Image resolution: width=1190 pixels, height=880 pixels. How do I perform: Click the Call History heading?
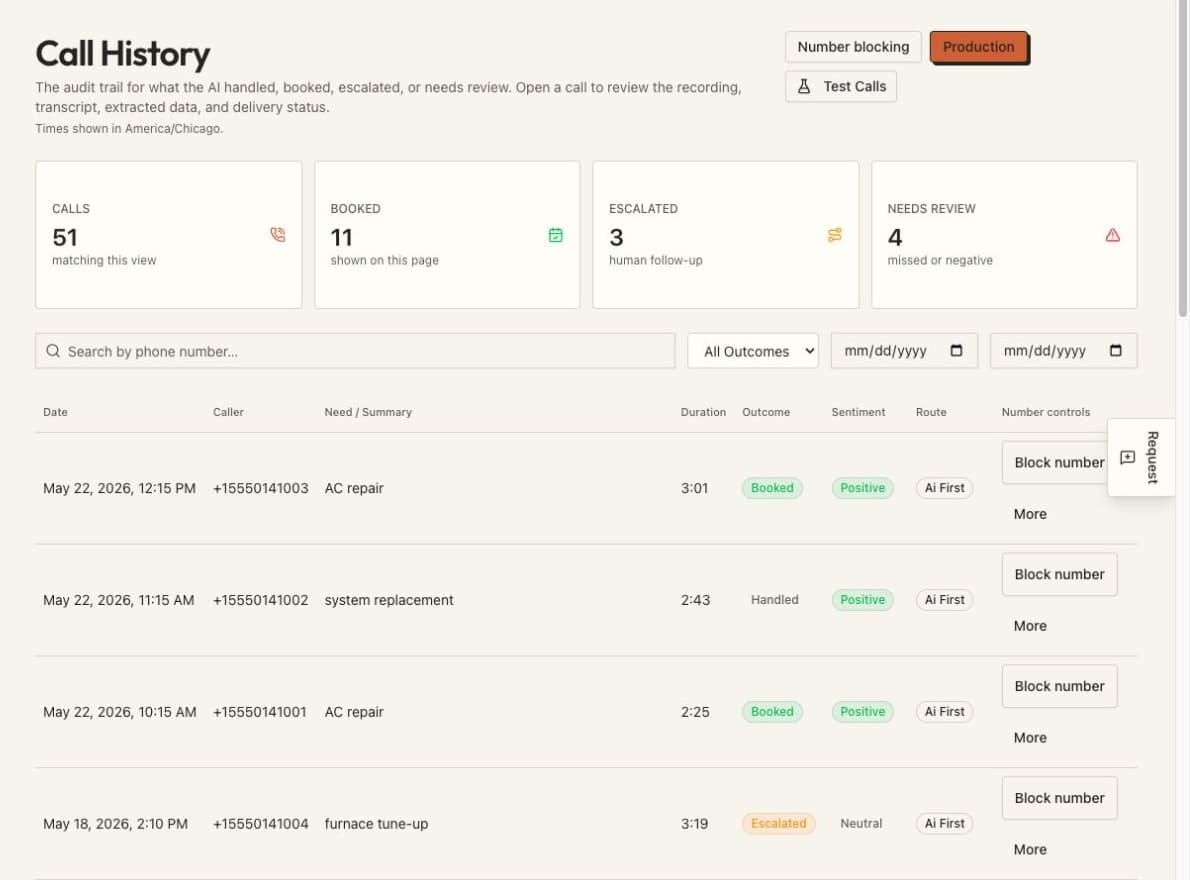coord(122,54)
